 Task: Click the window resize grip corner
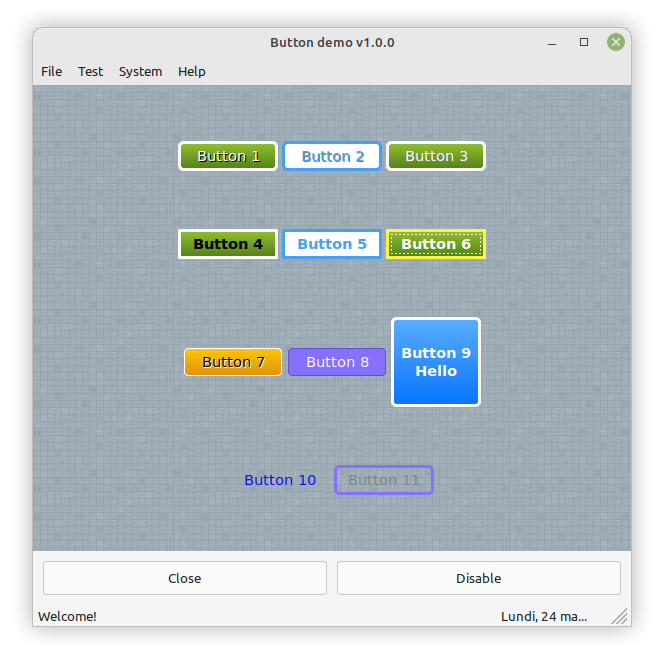point(620,616)
